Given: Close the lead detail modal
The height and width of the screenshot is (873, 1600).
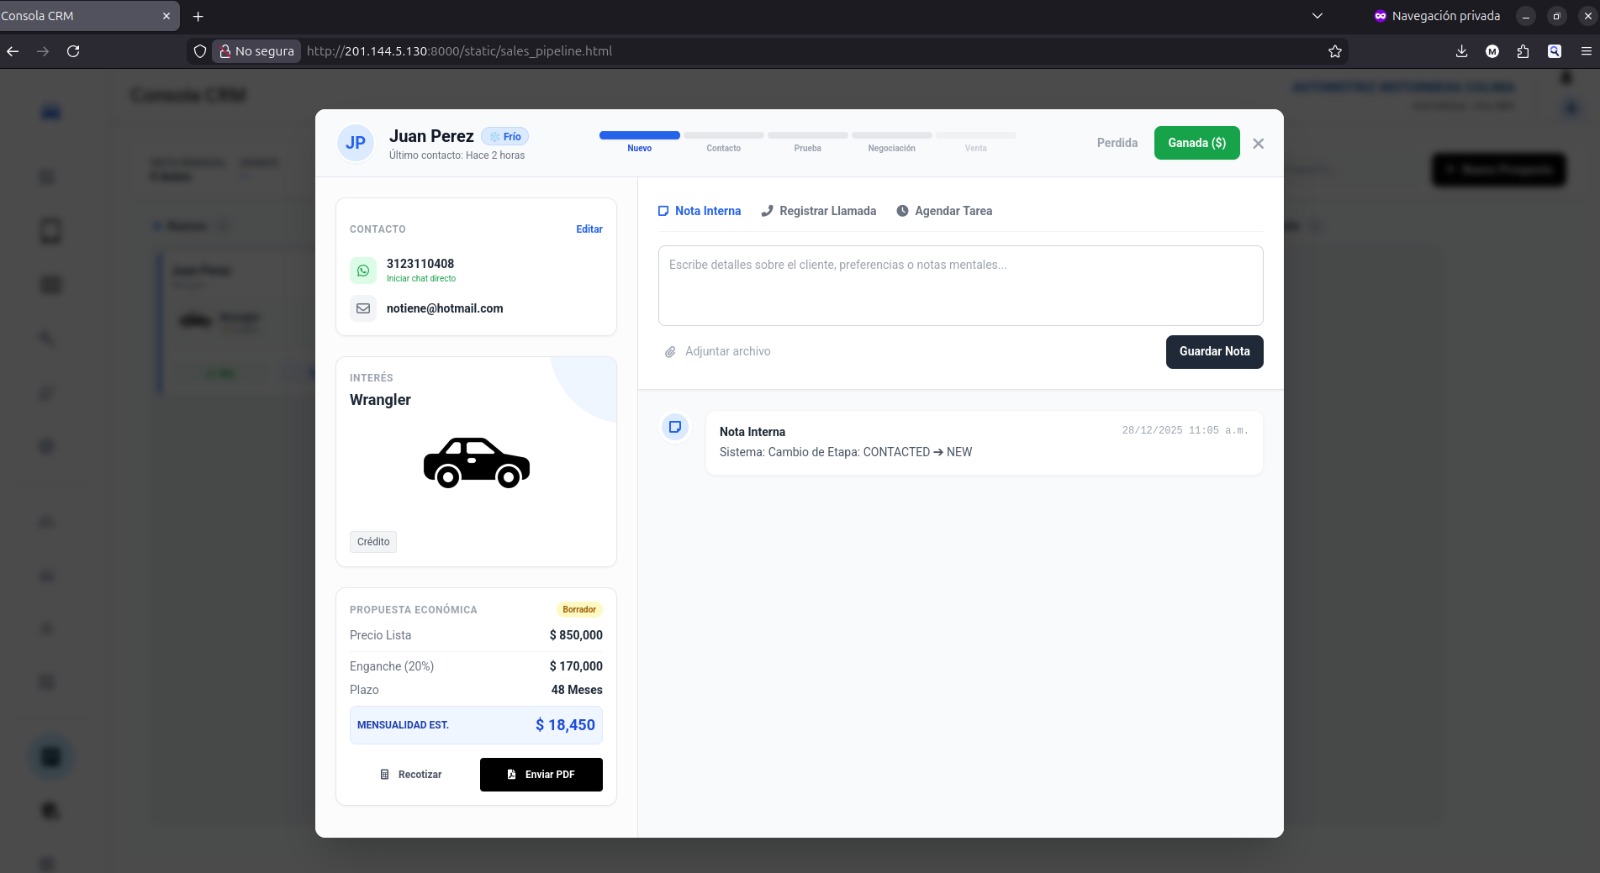Looking at the screenshot, I should coord(1258,144).
